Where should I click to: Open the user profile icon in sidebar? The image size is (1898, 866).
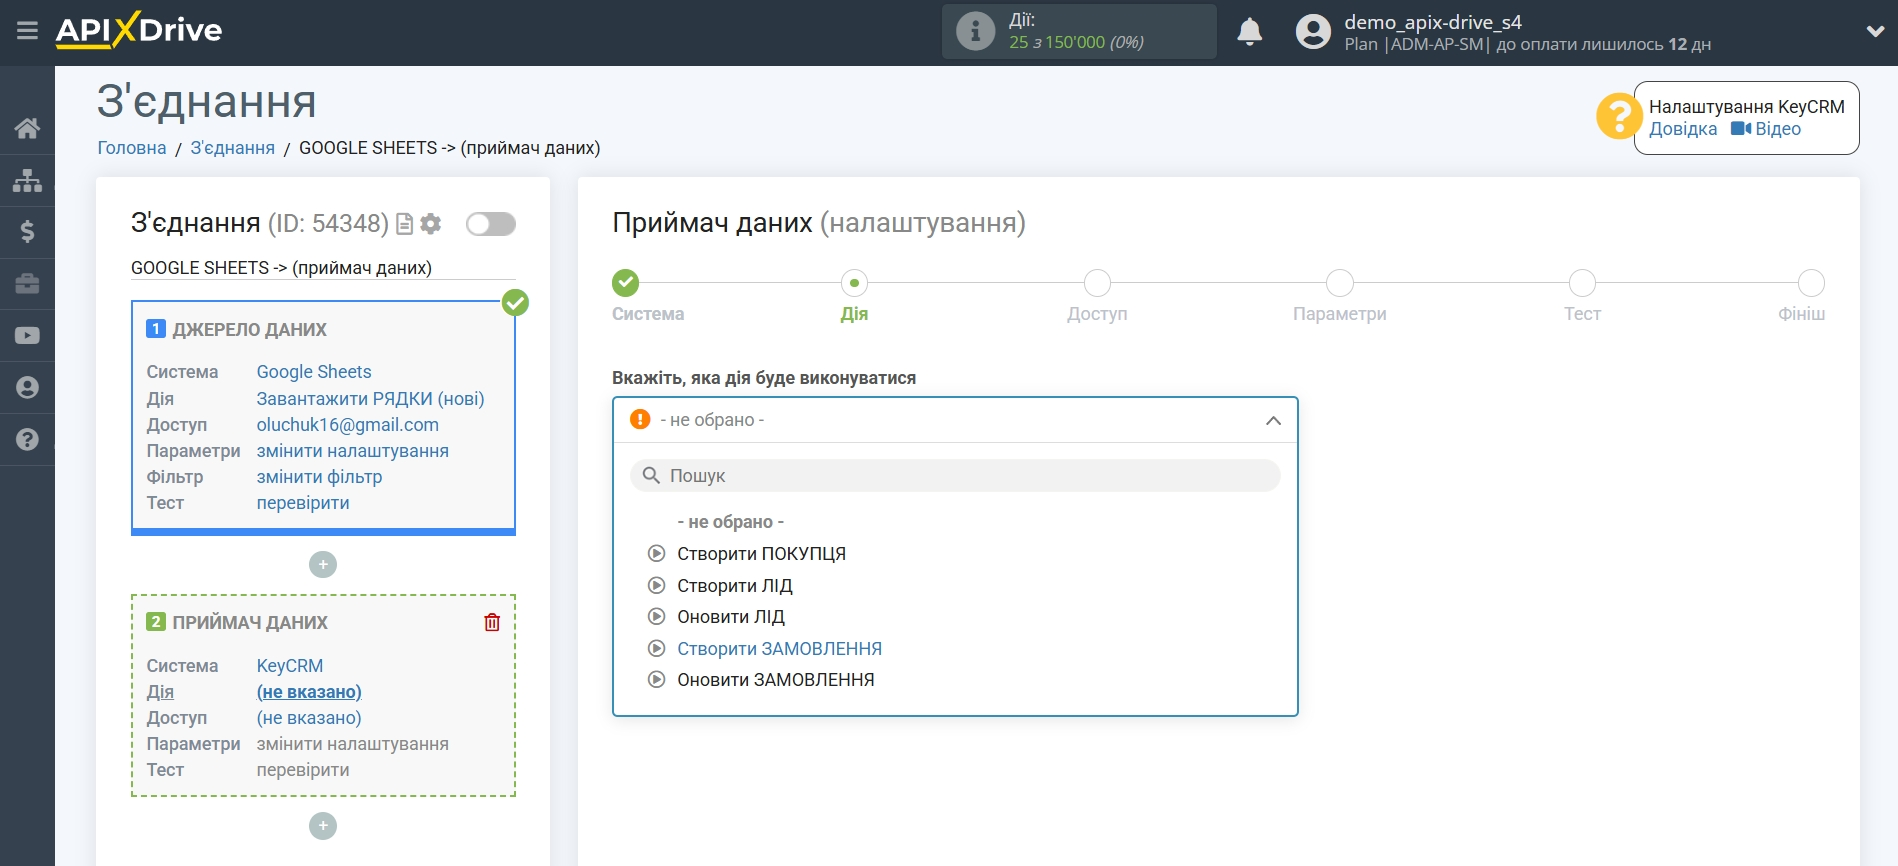pos(27,388)
